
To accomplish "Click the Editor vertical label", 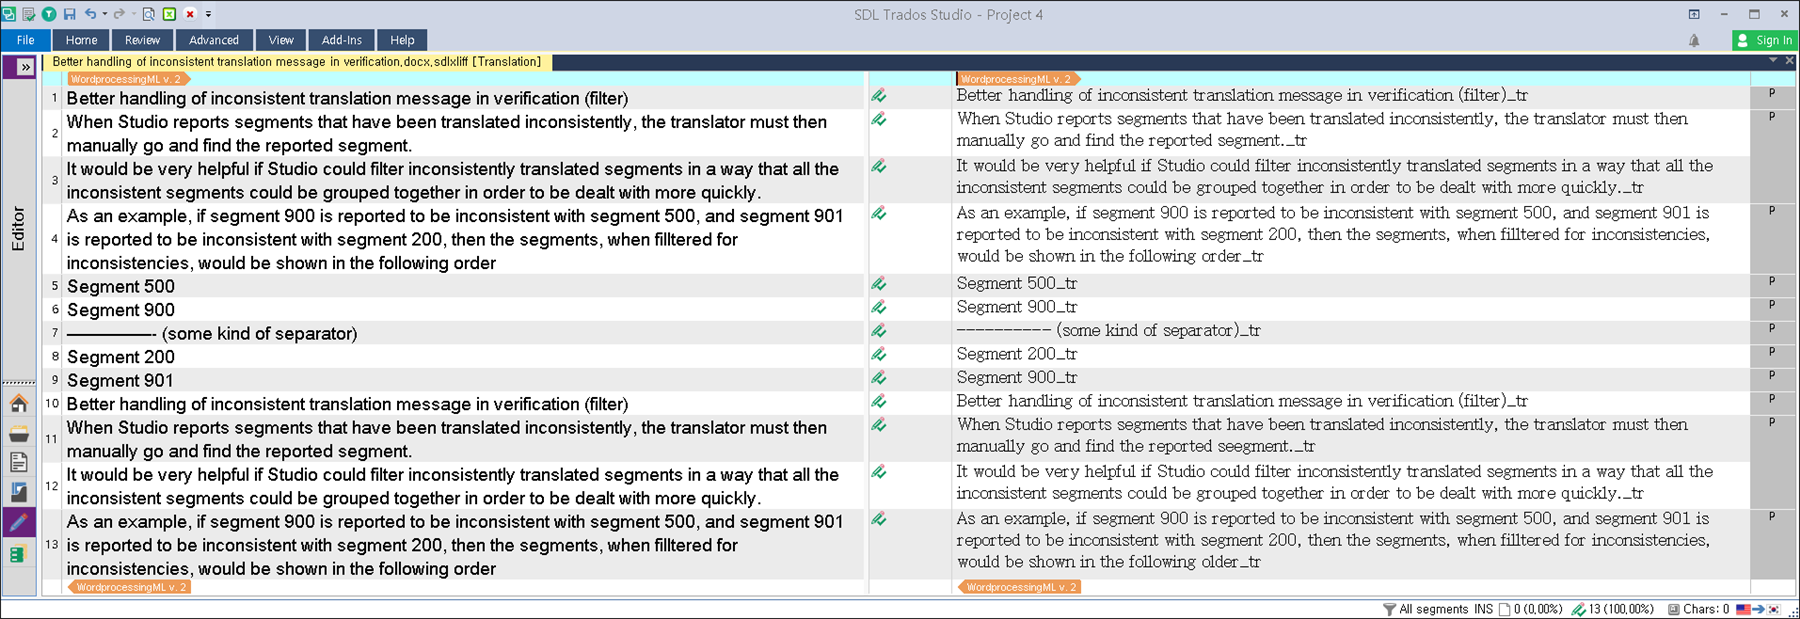I will click(17, 229).
